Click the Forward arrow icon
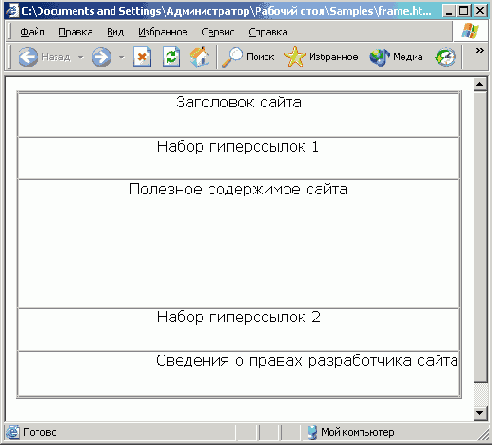 (102, 57)
